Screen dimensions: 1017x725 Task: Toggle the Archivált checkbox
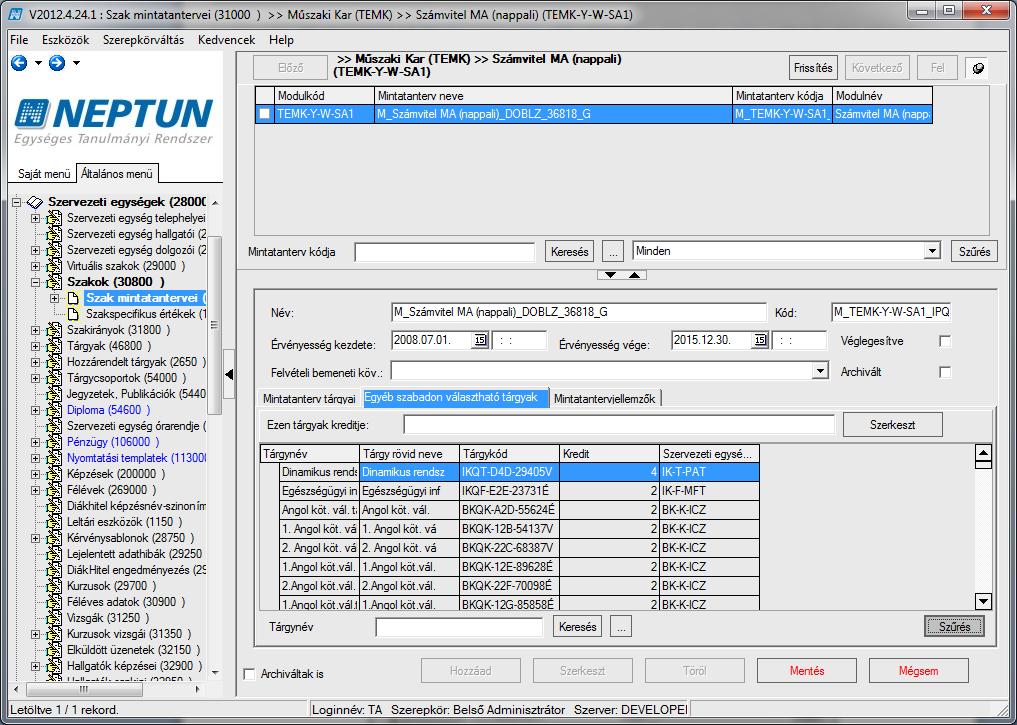coord(945,372)
